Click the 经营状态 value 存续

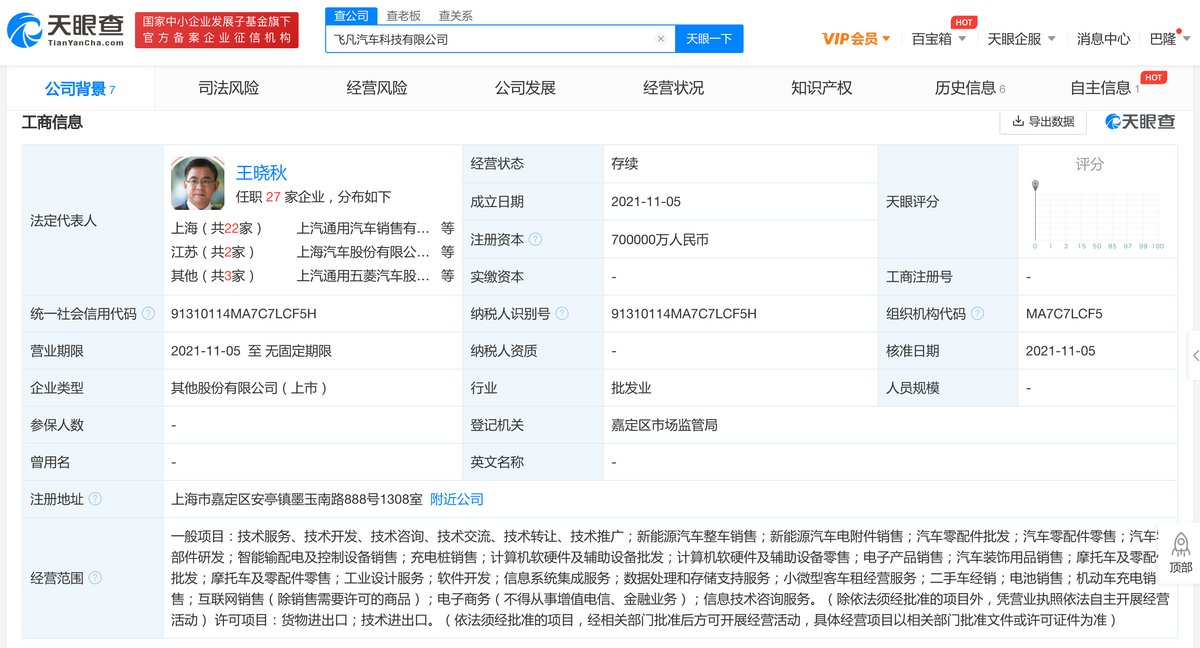(x=624, y=163)
